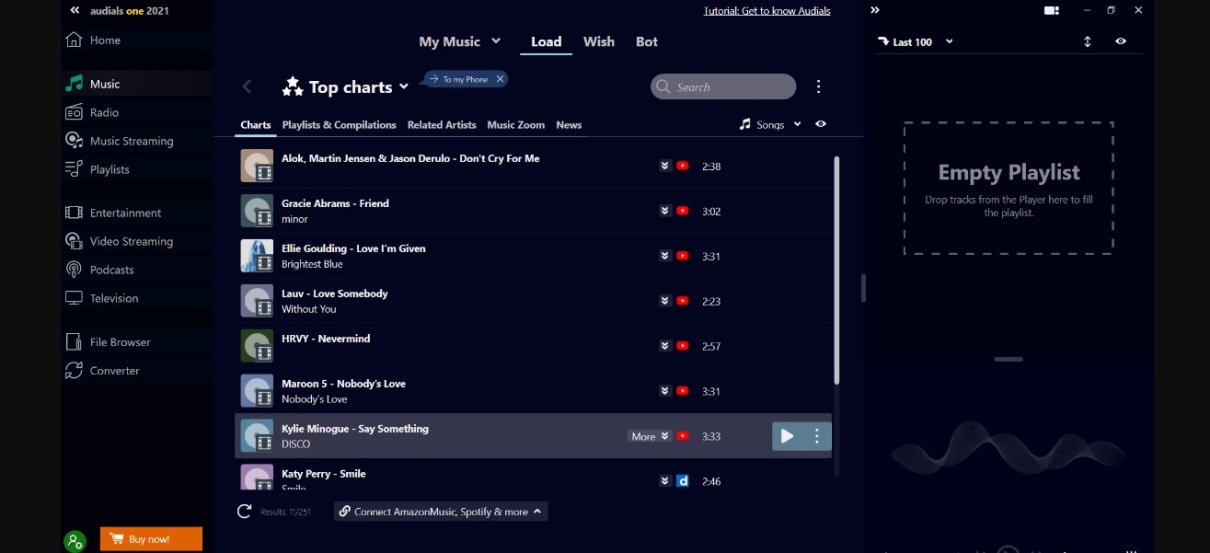Image resolution: width=1210 pixels, height=553 pixels.
Task: Click thumbnail of Don't Cry For Me
Action: (257, 166)
